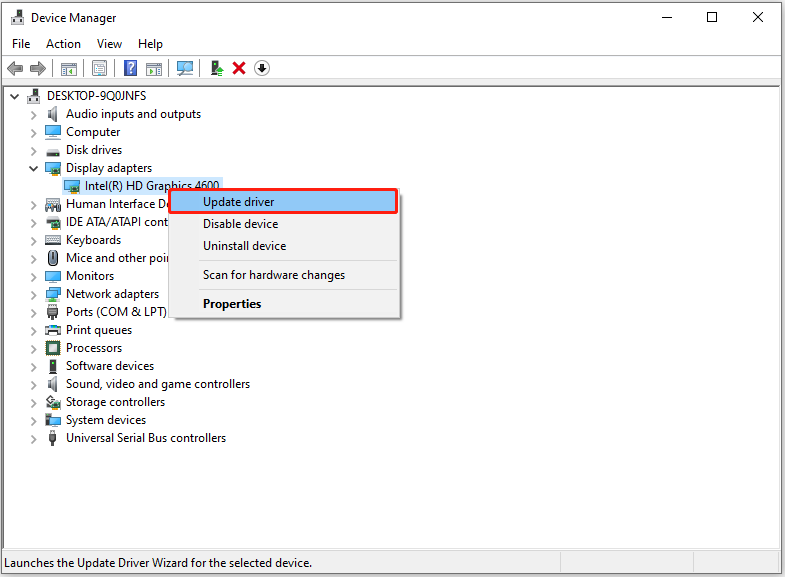The height and width of the screenshot is (577, 785).
Task: Expand Sound, video and game controllers
Action: (34, 385)
